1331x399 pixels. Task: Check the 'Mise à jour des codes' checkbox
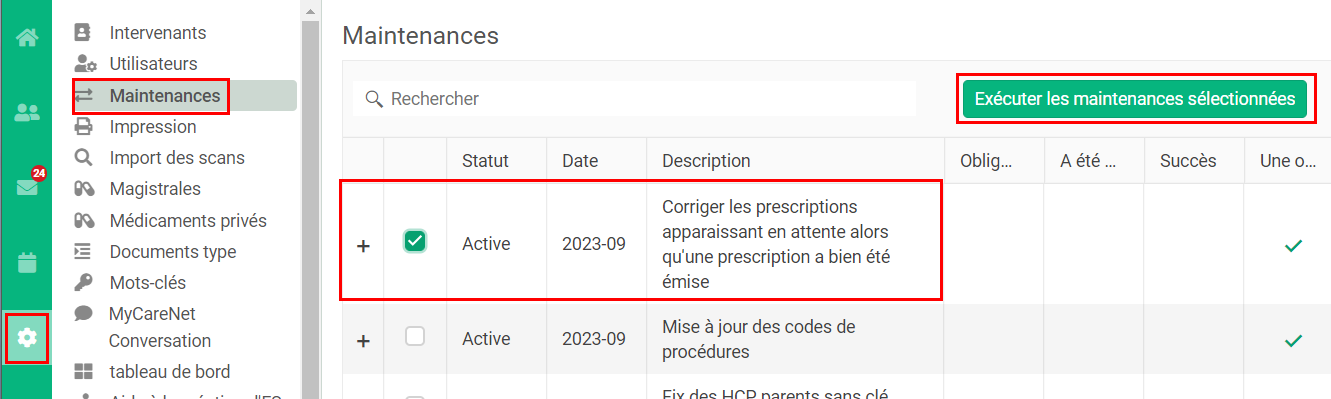pos(415,337)
